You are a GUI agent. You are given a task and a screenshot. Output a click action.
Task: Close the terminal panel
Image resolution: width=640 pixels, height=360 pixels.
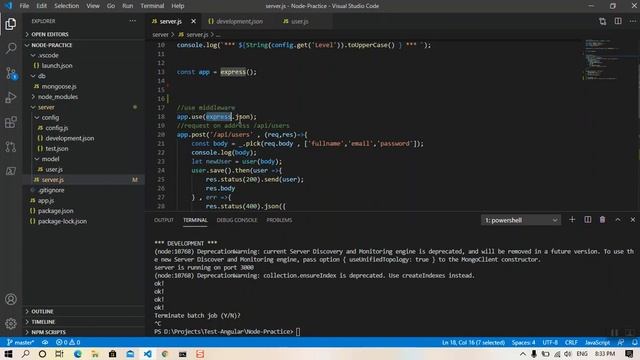point(633,220)
